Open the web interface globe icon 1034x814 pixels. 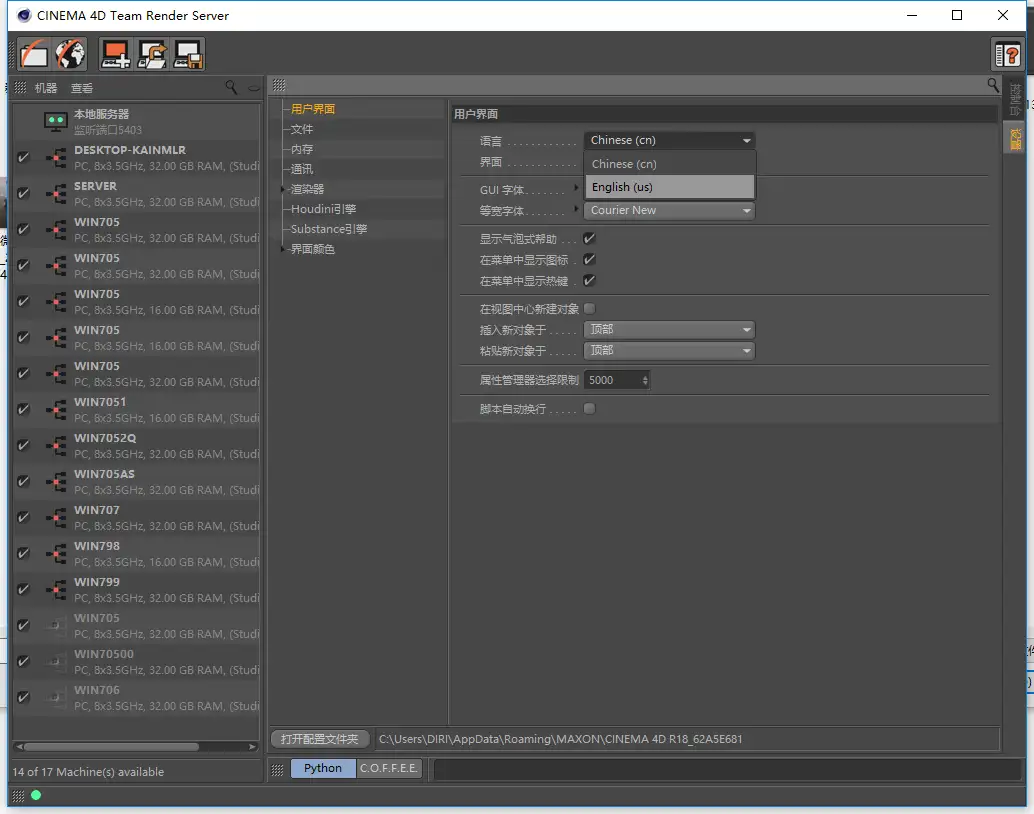71,54
